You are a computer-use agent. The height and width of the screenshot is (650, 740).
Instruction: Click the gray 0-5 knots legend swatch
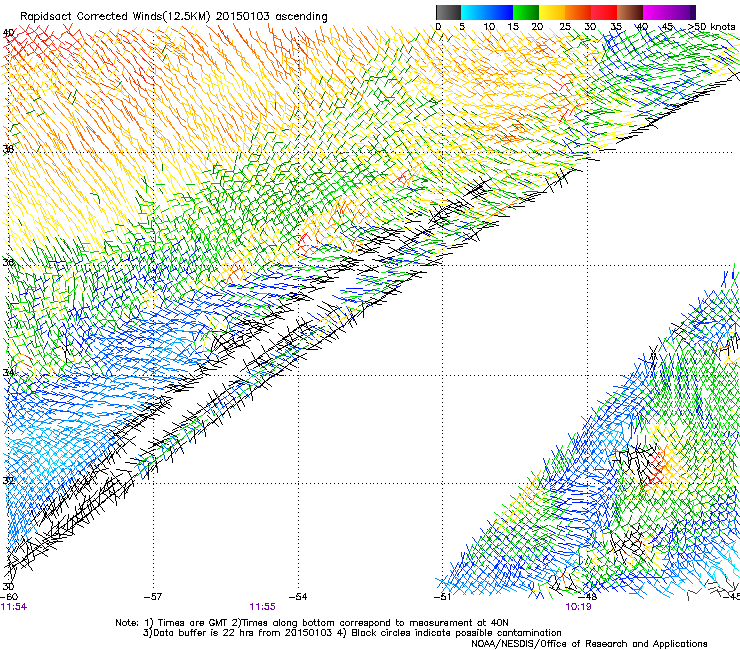[x=448, y=12]
